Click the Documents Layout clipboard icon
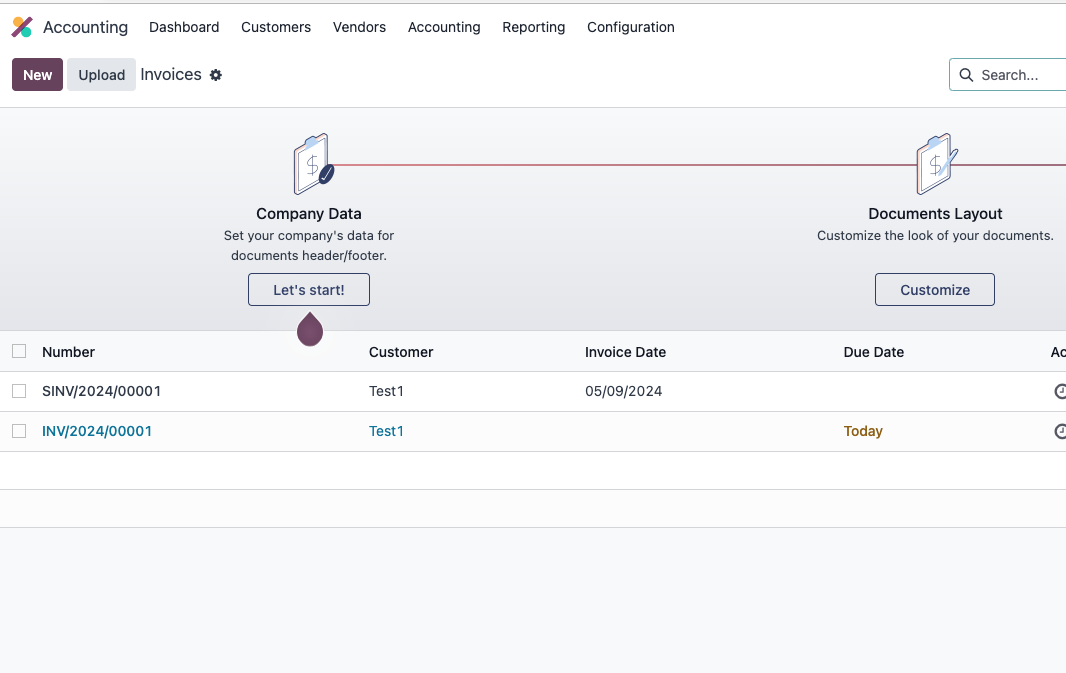 tap(937, 164)
